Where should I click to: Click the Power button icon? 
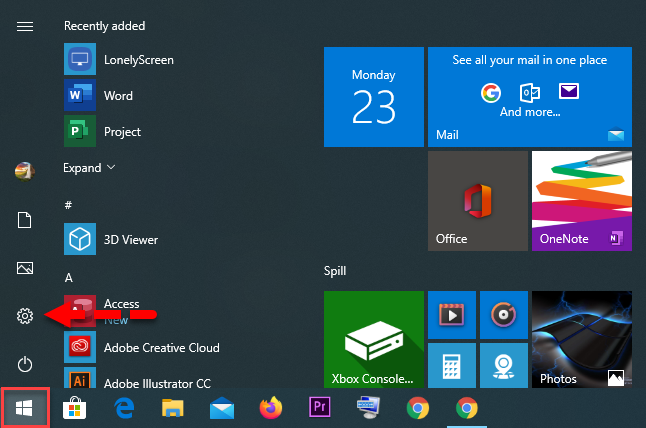[x=25, y=364]
